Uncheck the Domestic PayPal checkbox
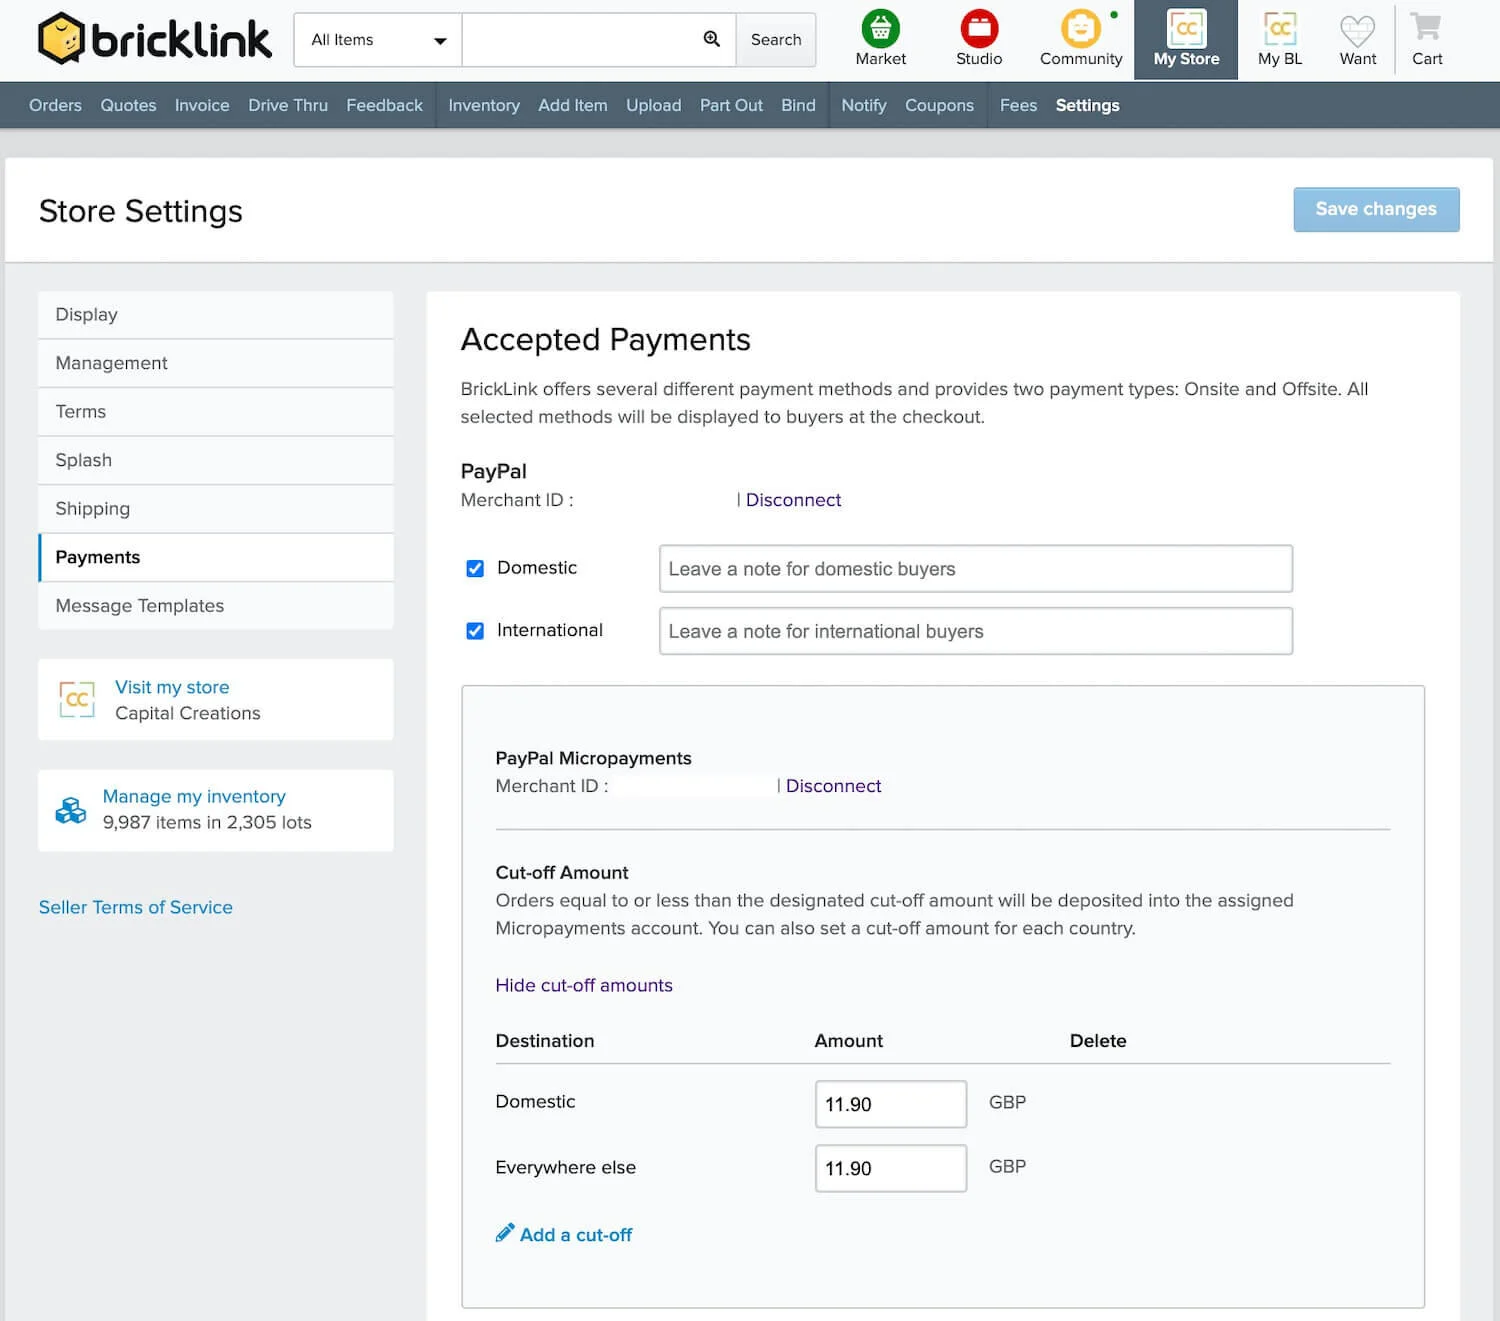Screen dimensions: 1500x1321 (475, 568)
